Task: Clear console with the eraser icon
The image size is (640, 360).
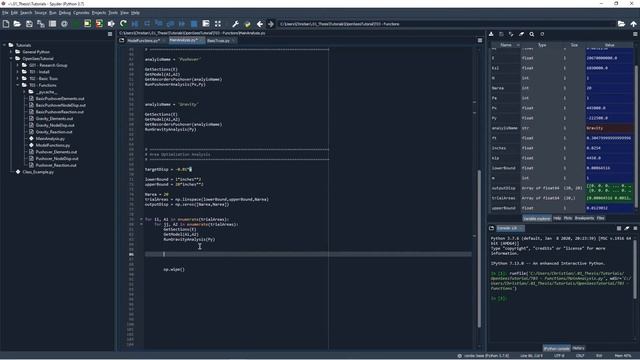Action: (627, 228)
